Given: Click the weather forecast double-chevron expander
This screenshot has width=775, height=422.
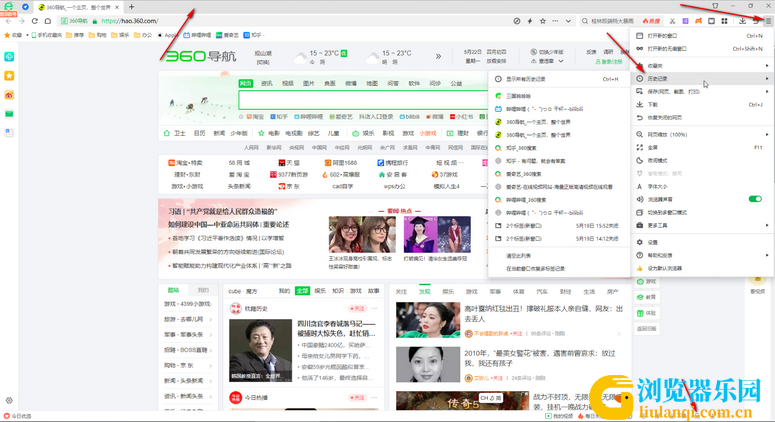Looking at the screenshot, I should [x=438, y=56].
